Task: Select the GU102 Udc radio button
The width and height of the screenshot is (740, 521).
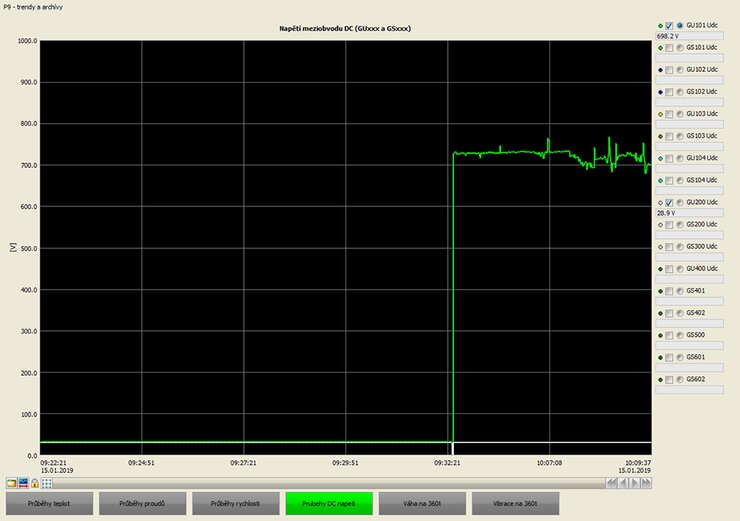Action: [x=680, y=70]
